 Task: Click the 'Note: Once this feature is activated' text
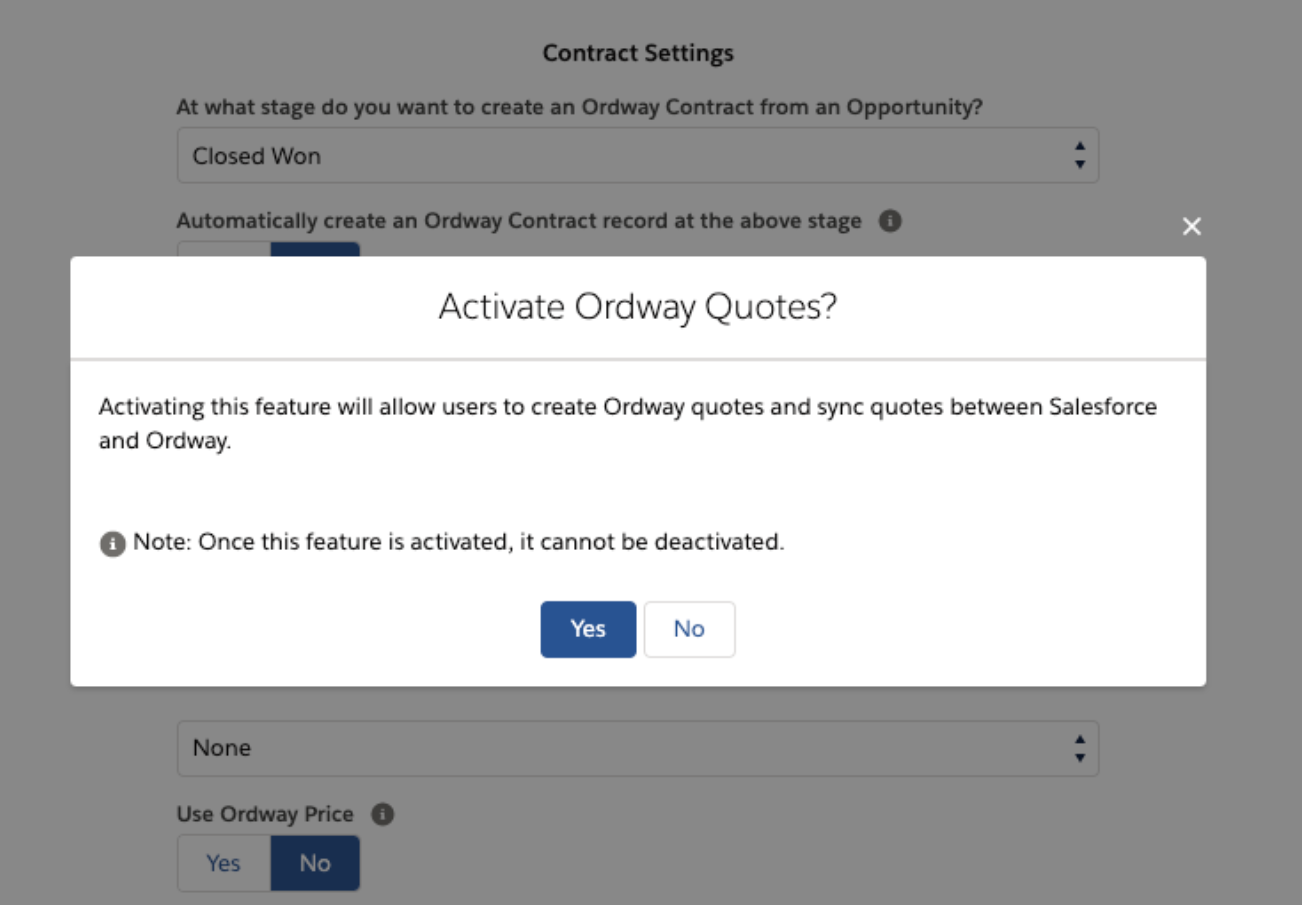[457, 542]
